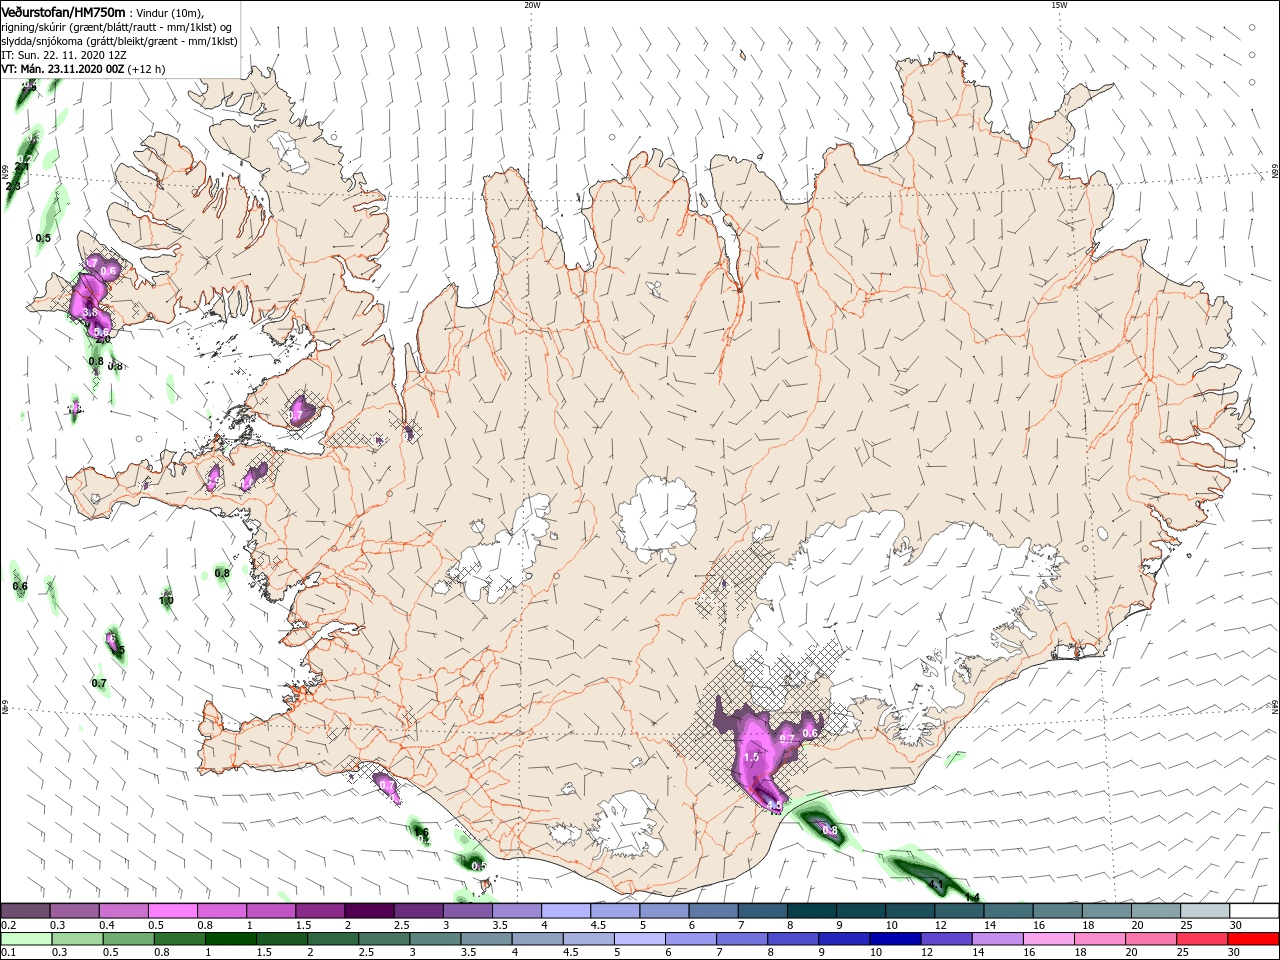
Task: Pick the red-pink 25 swatch in lower legend row
Action: (x=1202, y=939)
